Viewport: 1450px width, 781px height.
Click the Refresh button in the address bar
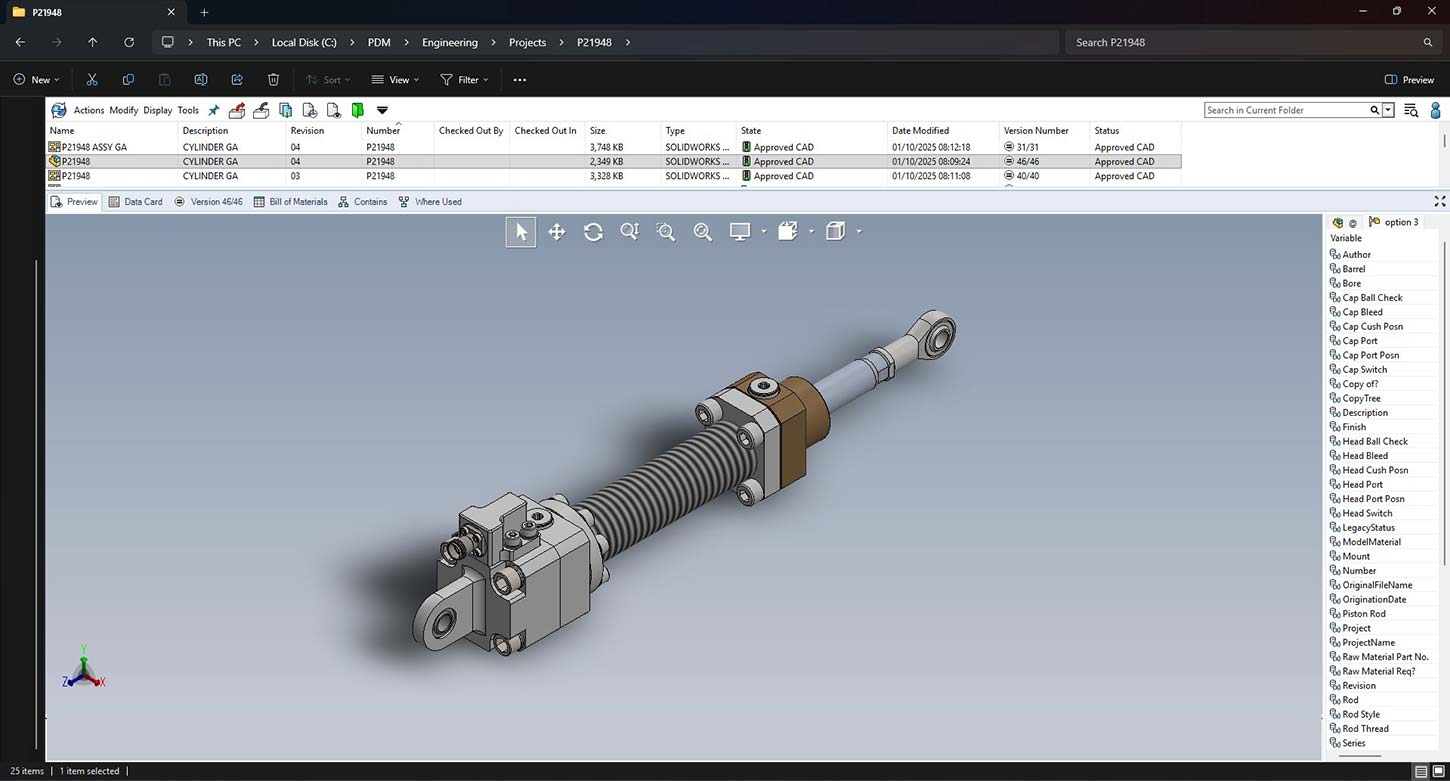pyautogui.click(x=129, y=42)
